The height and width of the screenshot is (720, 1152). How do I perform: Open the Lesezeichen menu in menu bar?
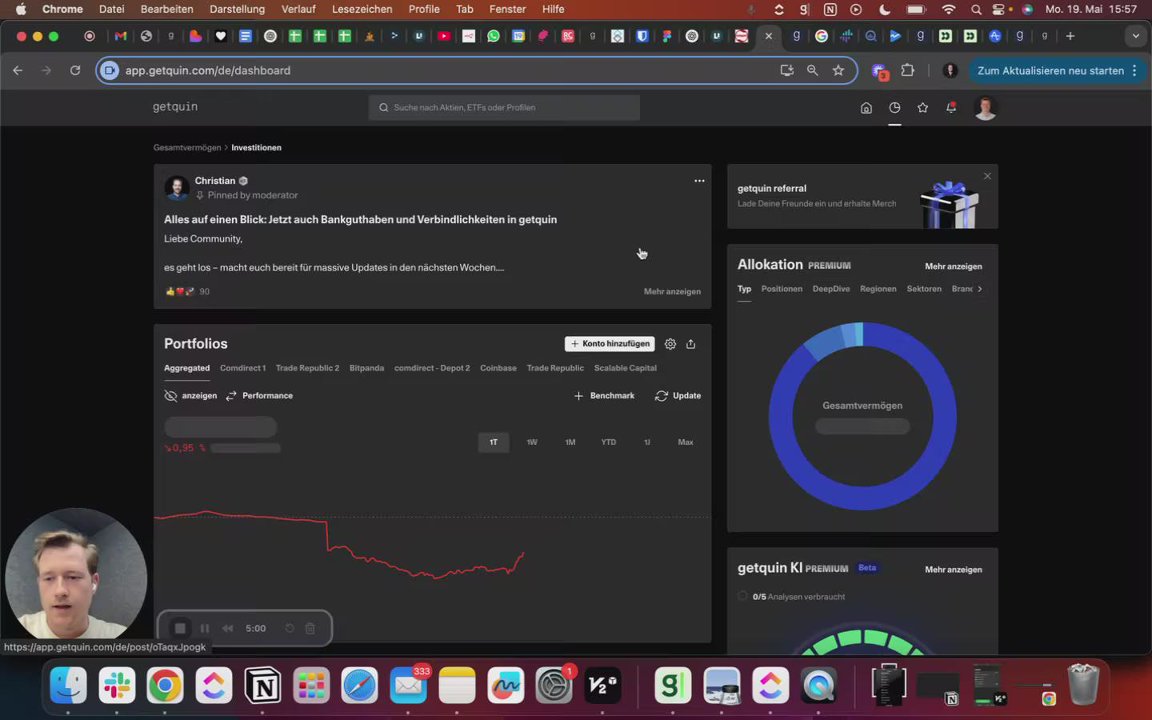362,10
